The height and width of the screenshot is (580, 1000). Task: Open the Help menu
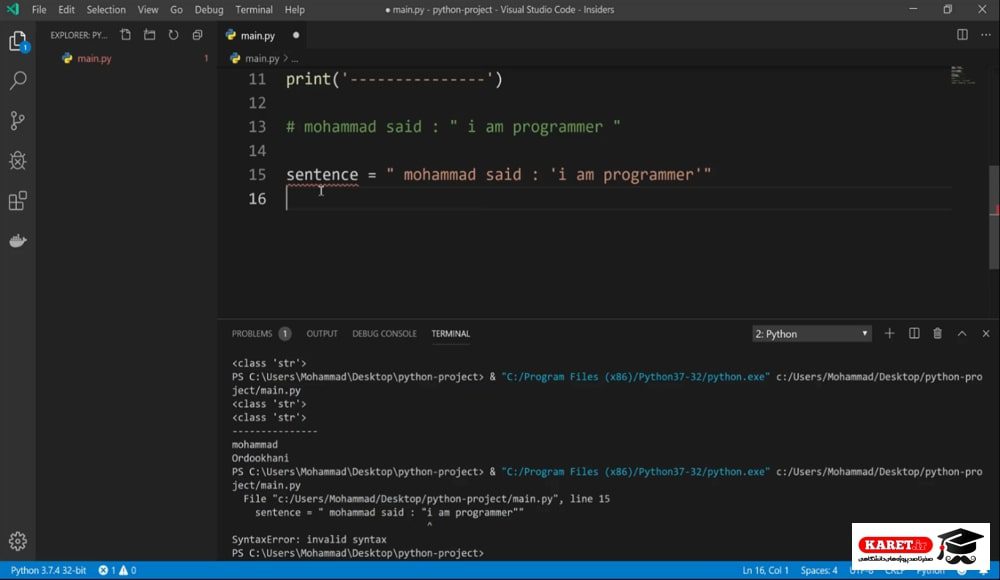tap(295, 10)
